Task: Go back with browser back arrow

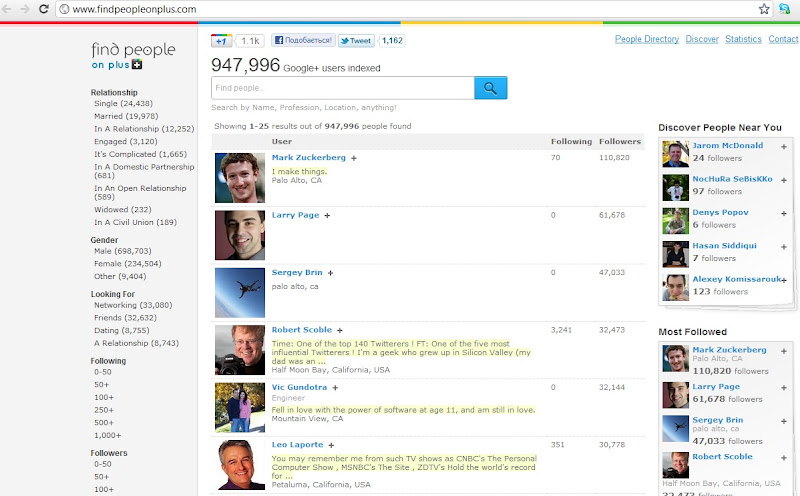Action: (x=7, y=9)
